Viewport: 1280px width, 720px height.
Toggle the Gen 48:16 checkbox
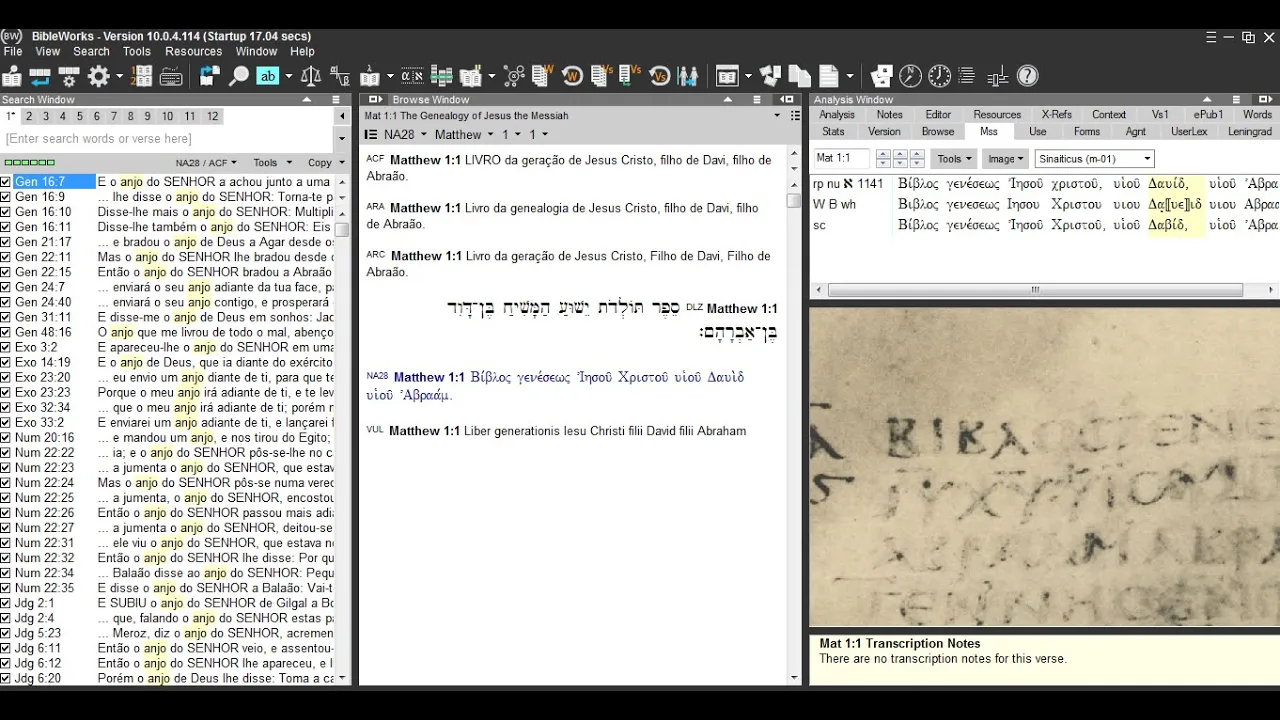[6, 332]
